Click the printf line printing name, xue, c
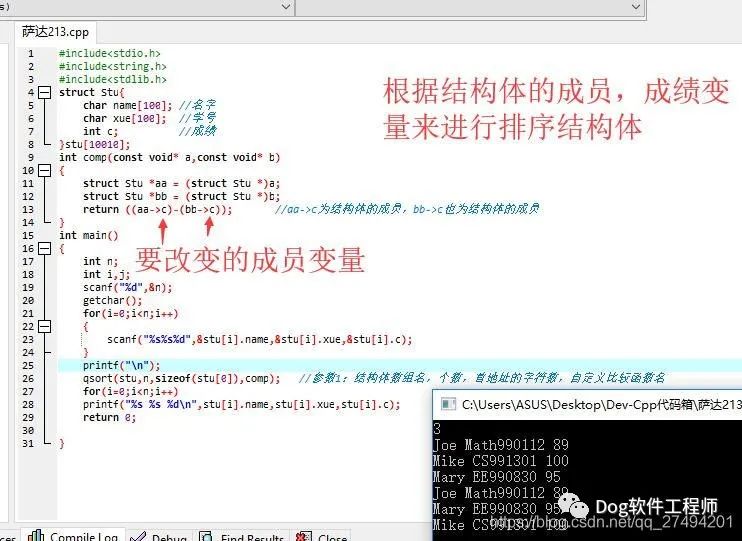 (x=242, y=405)
